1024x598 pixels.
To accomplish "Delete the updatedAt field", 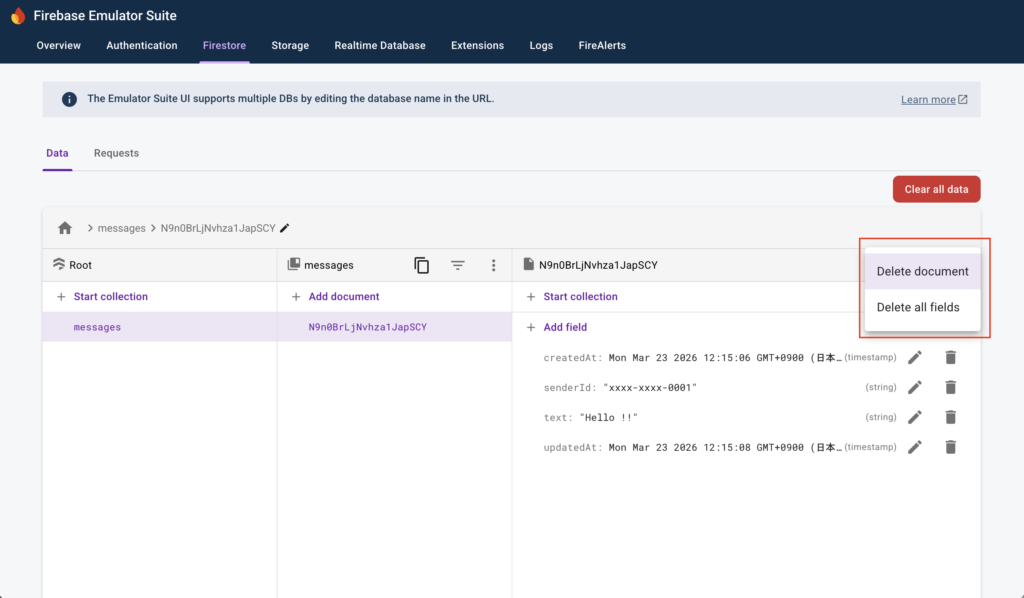I will tap(950, 447).
